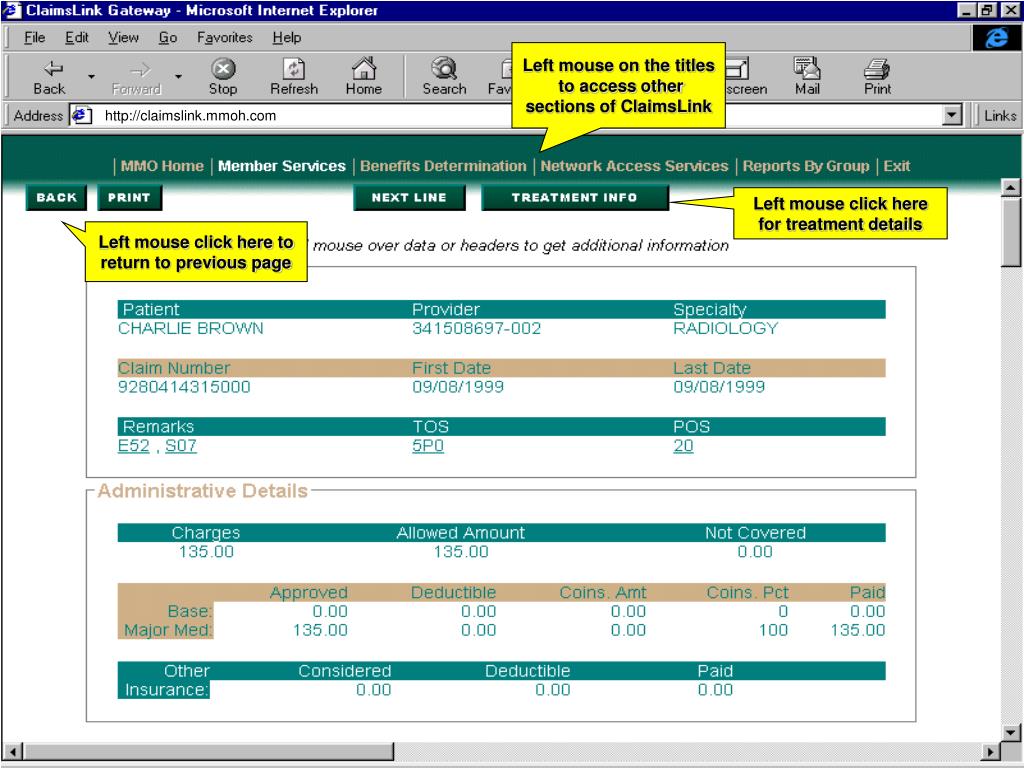Open Network Access Services section
Image resolution: width=1024 pixels, height=768 pixels.
[634, 166]
